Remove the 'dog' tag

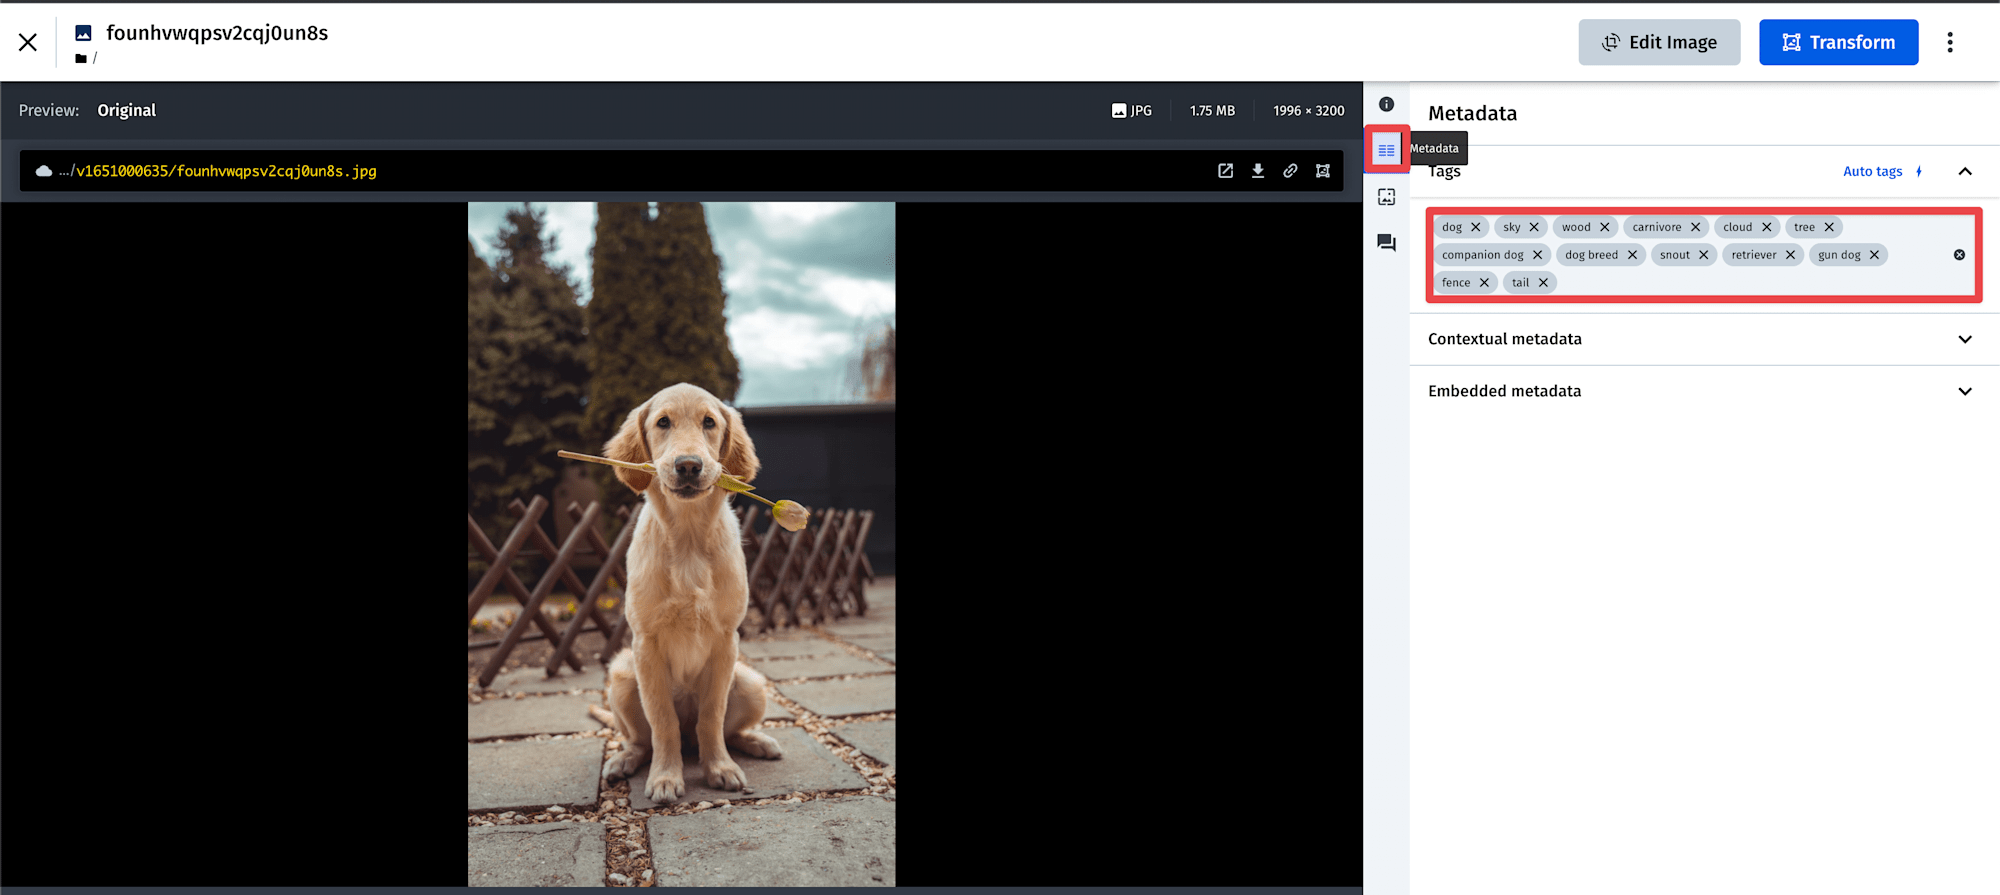point(1475,227)
